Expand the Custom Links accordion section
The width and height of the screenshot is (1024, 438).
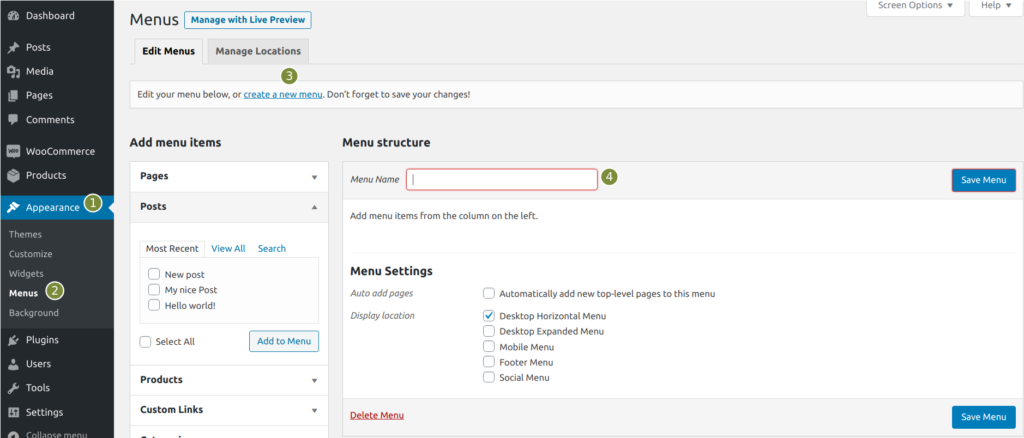(229, 410)
